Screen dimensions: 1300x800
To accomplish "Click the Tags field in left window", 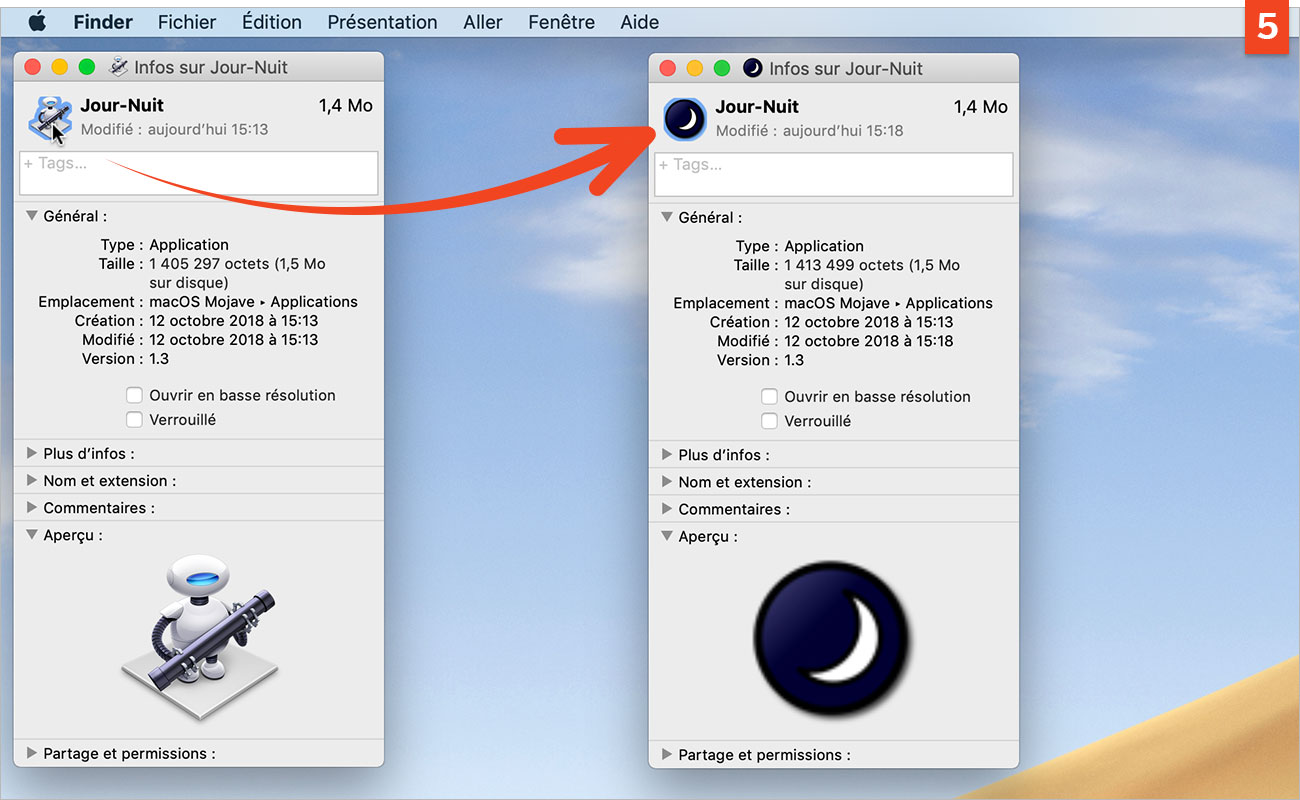I will (199, 173).
